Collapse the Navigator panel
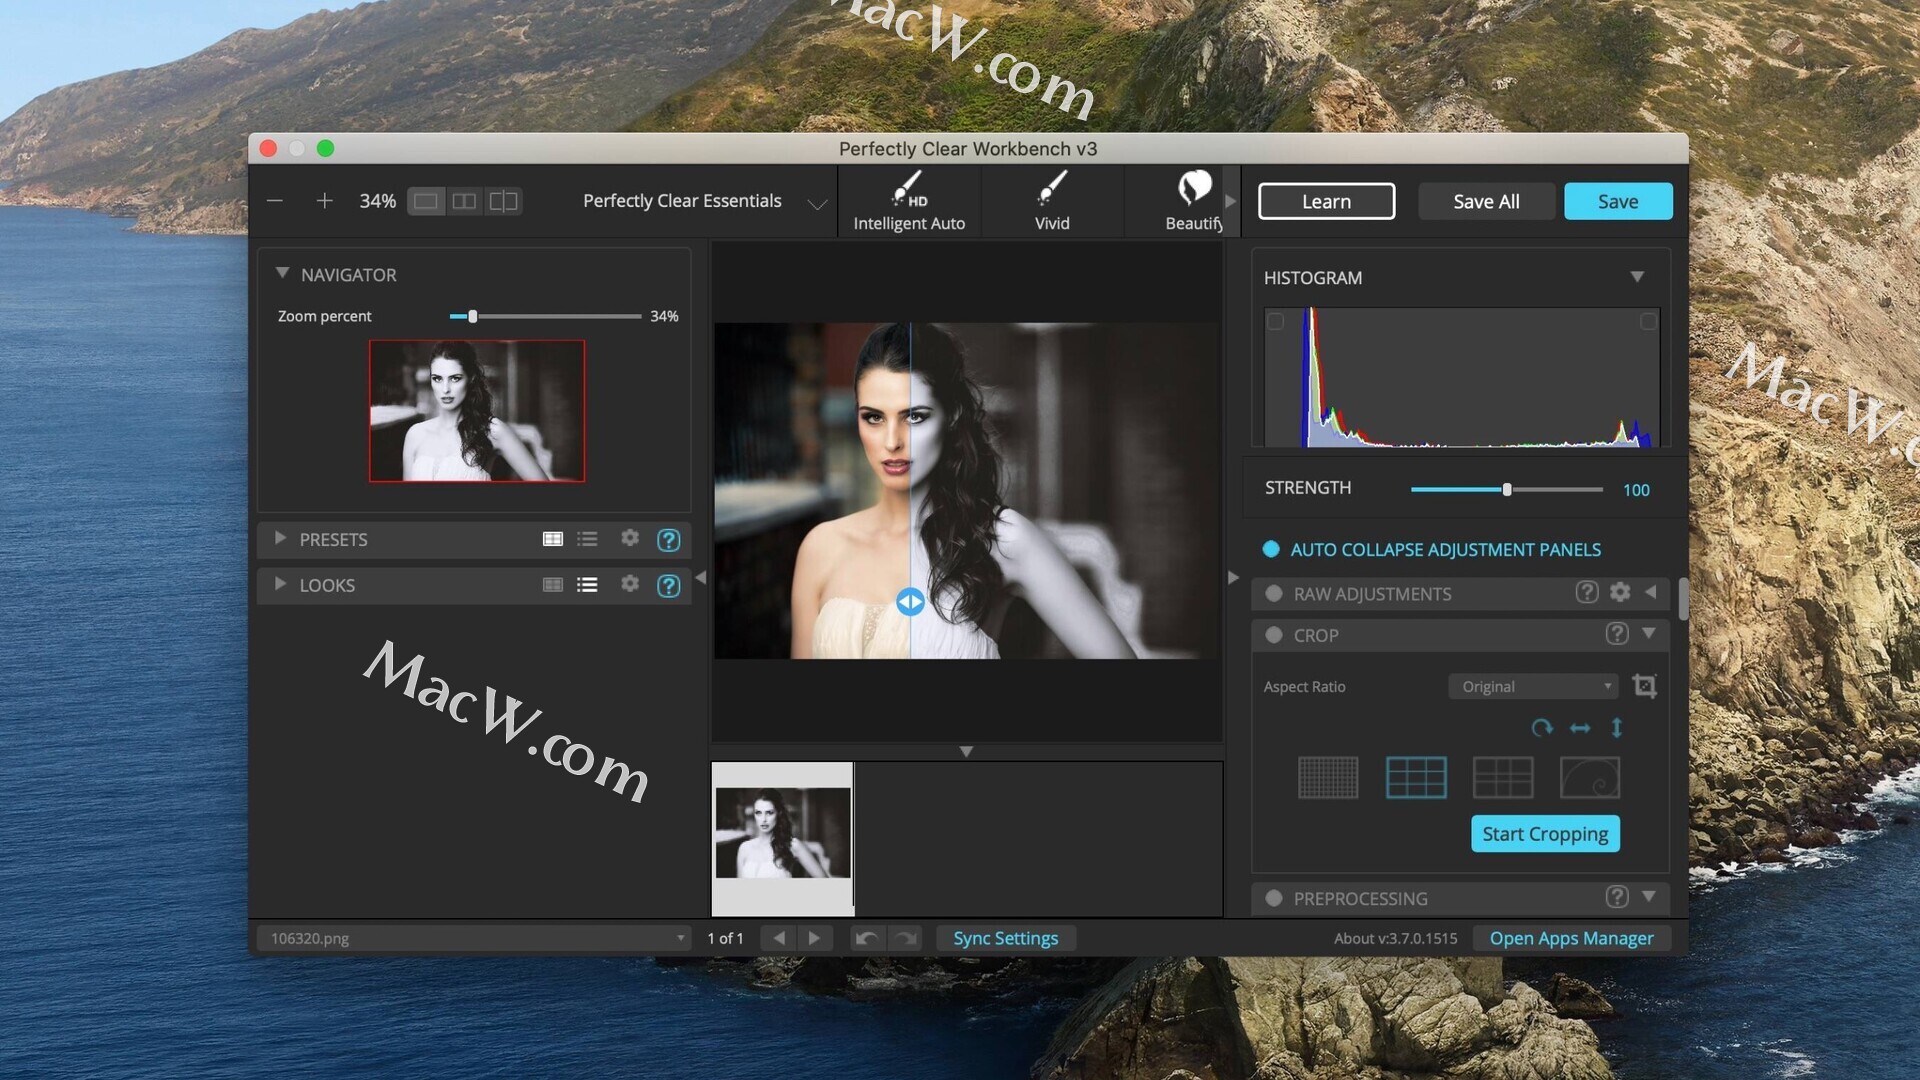This screenshot has height=1080, width=1920. 282,273
